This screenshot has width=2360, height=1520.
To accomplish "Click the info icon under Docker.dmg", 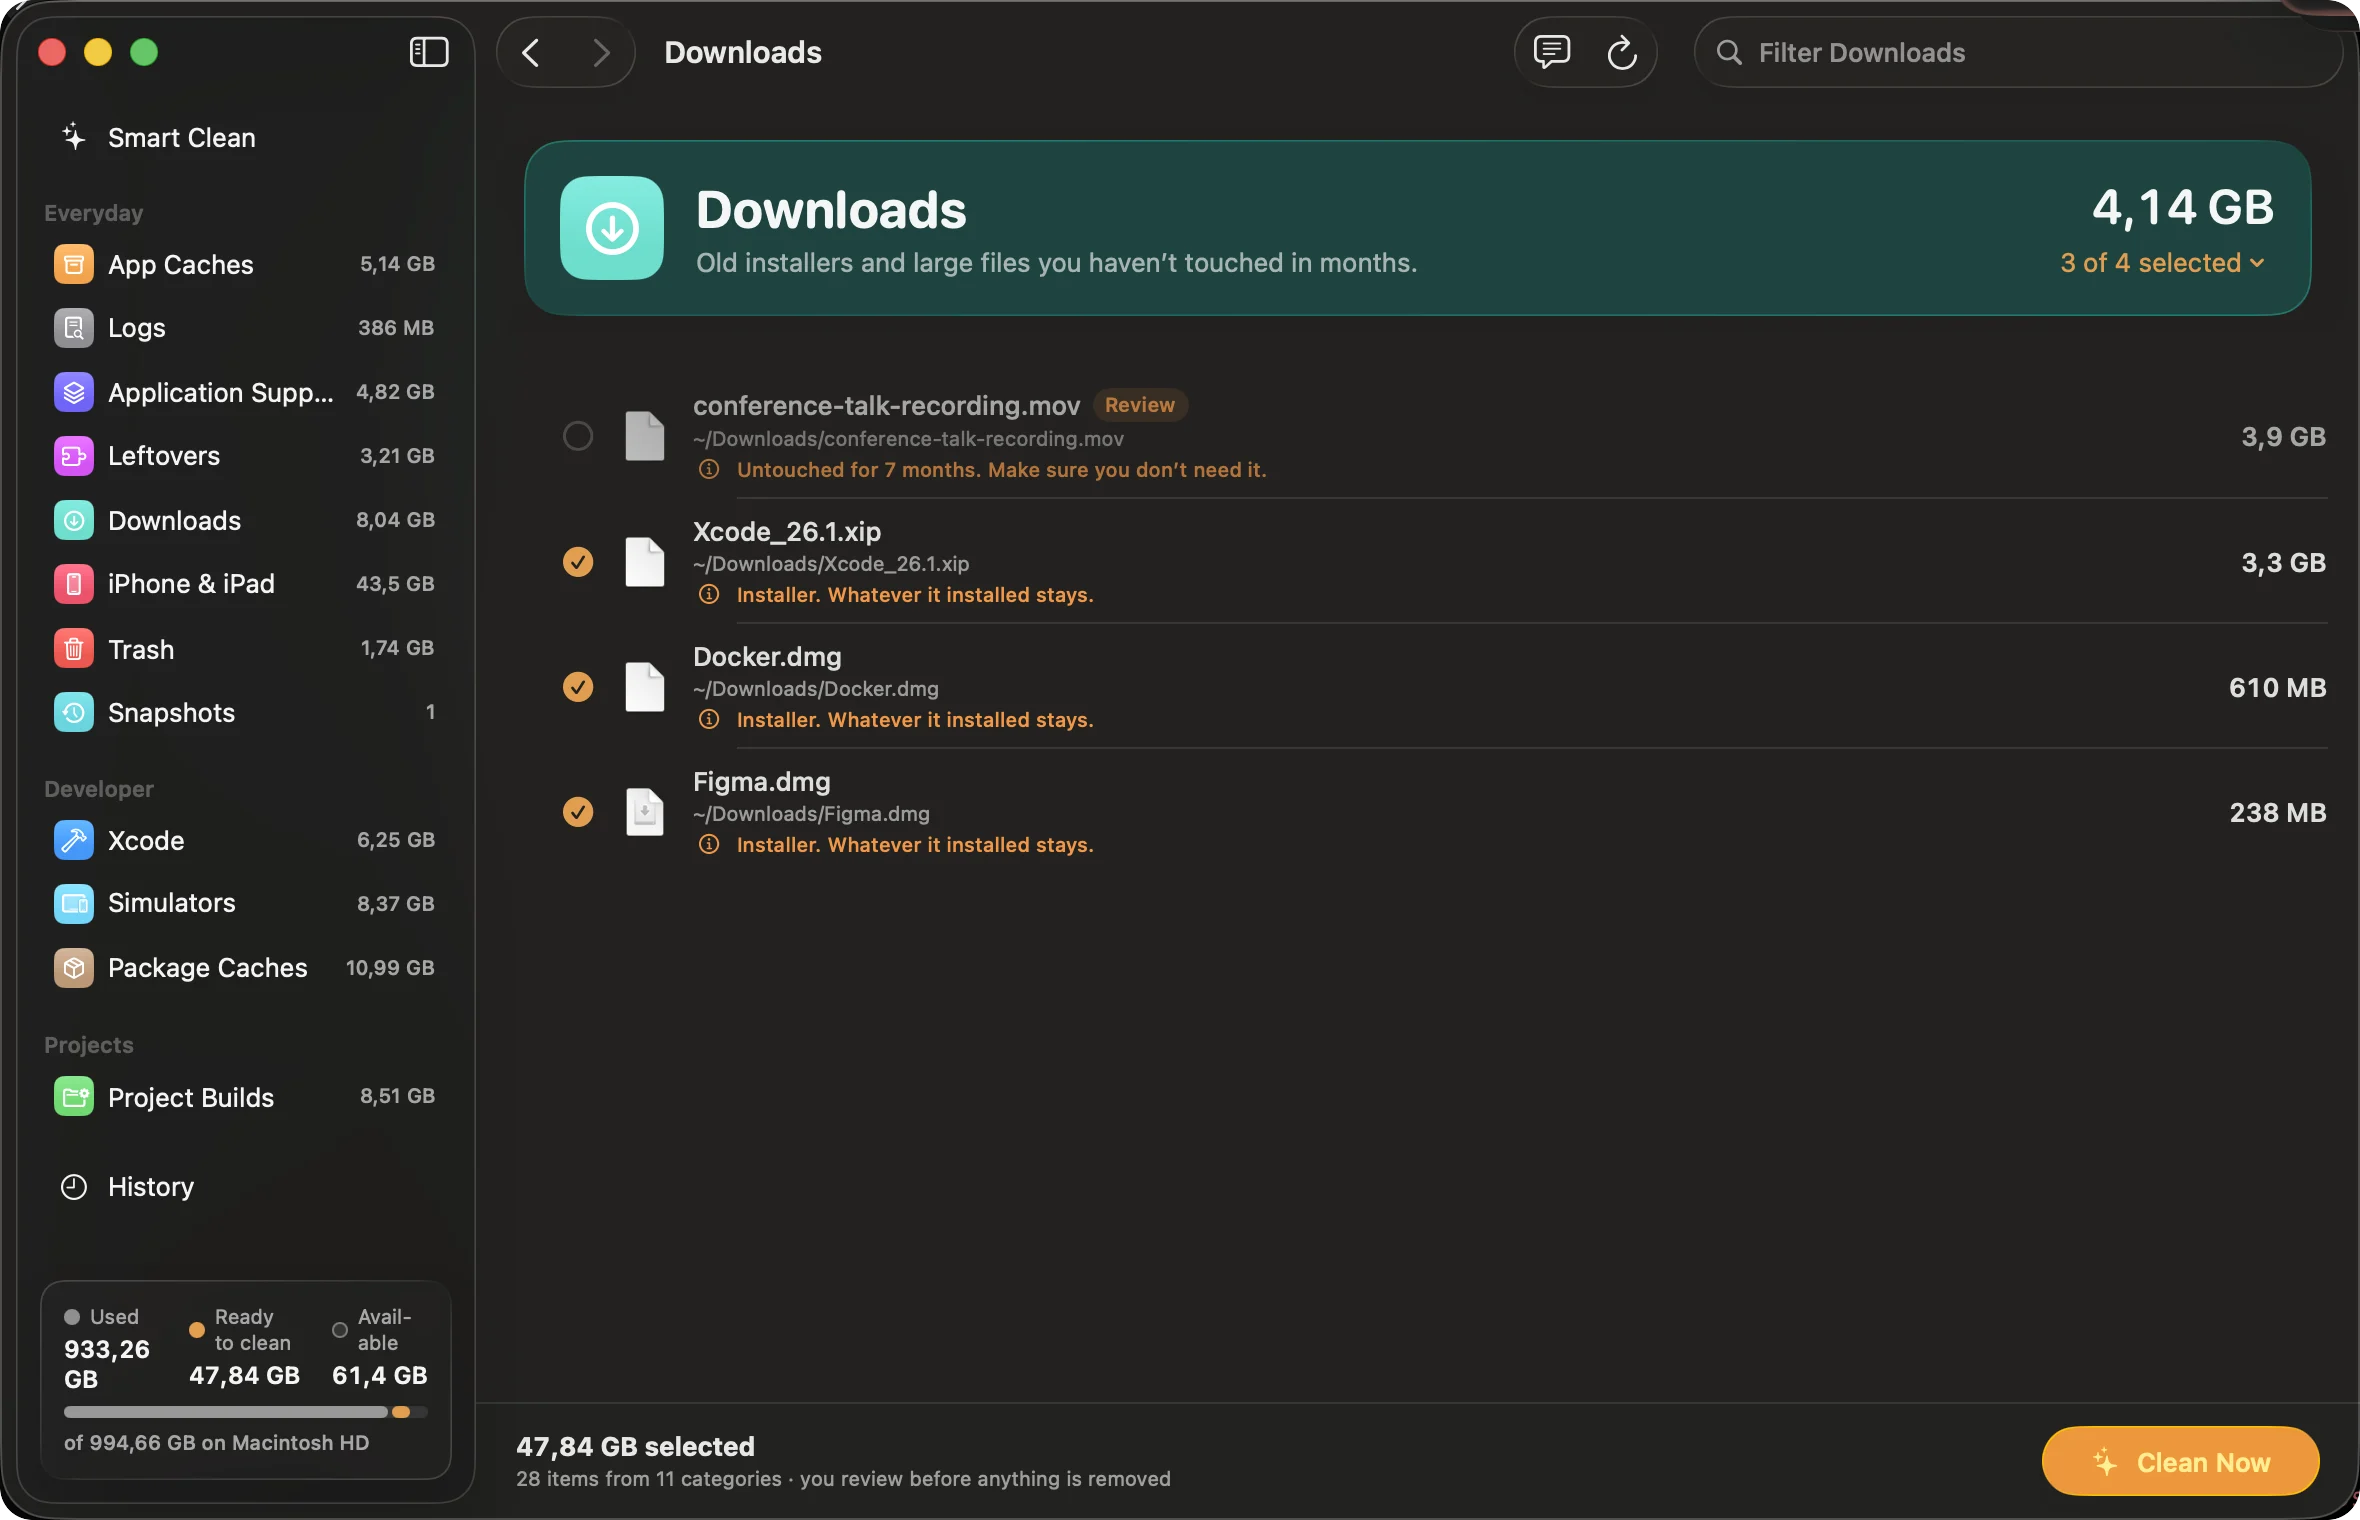I will point(709,720).
